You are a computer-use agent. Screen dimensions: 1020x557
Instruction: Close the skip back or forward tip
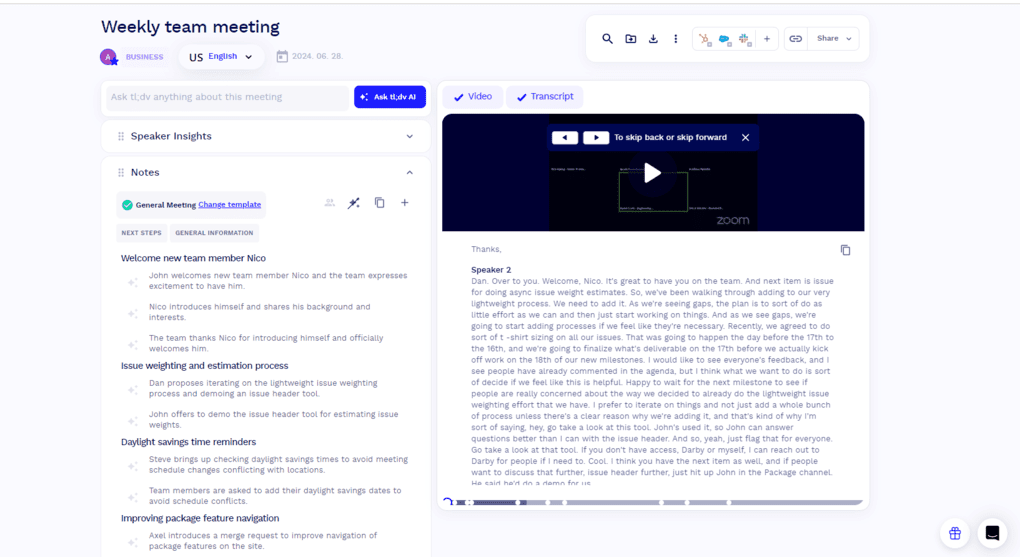tap(745, 138)
